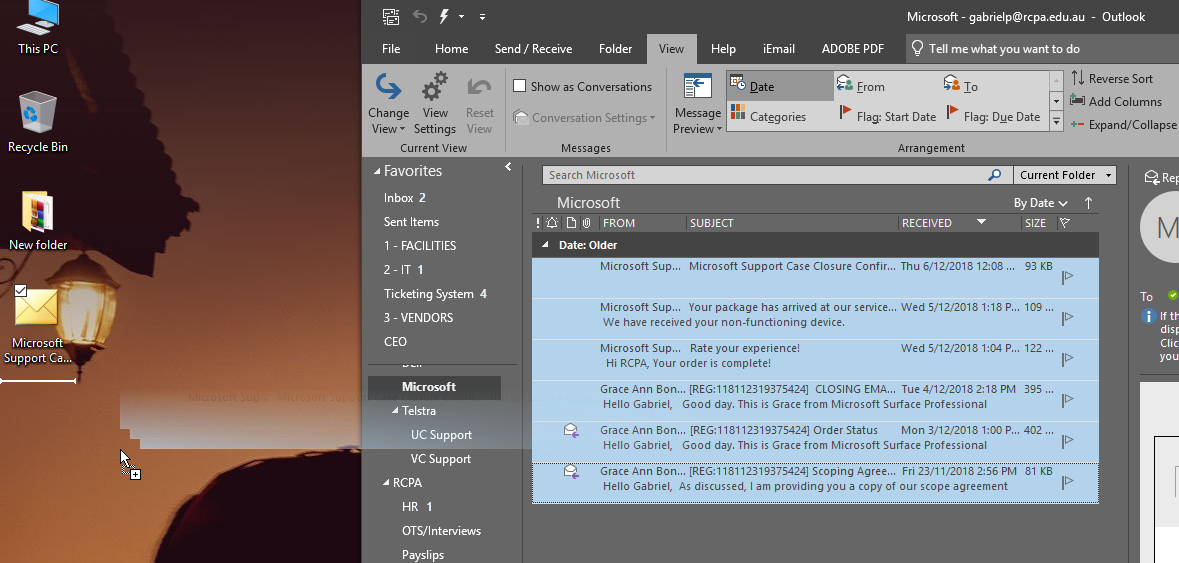Arrange by Flag: Due Date

(x=994, y=116)
